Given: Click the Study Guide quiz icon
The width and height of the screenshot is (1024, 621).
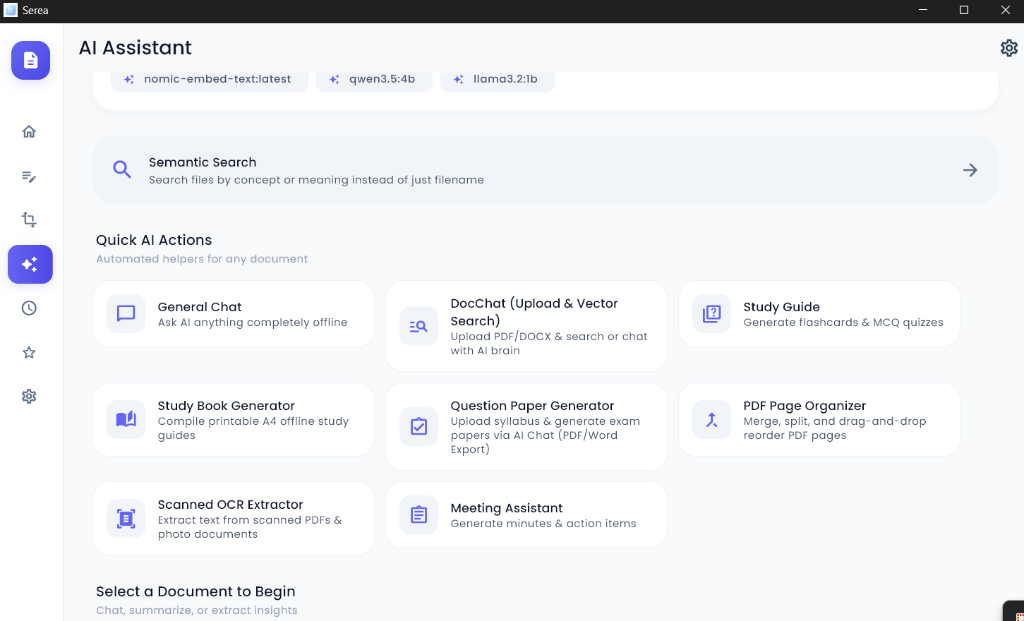Looking at the screenshot, I should pos(711,313).
